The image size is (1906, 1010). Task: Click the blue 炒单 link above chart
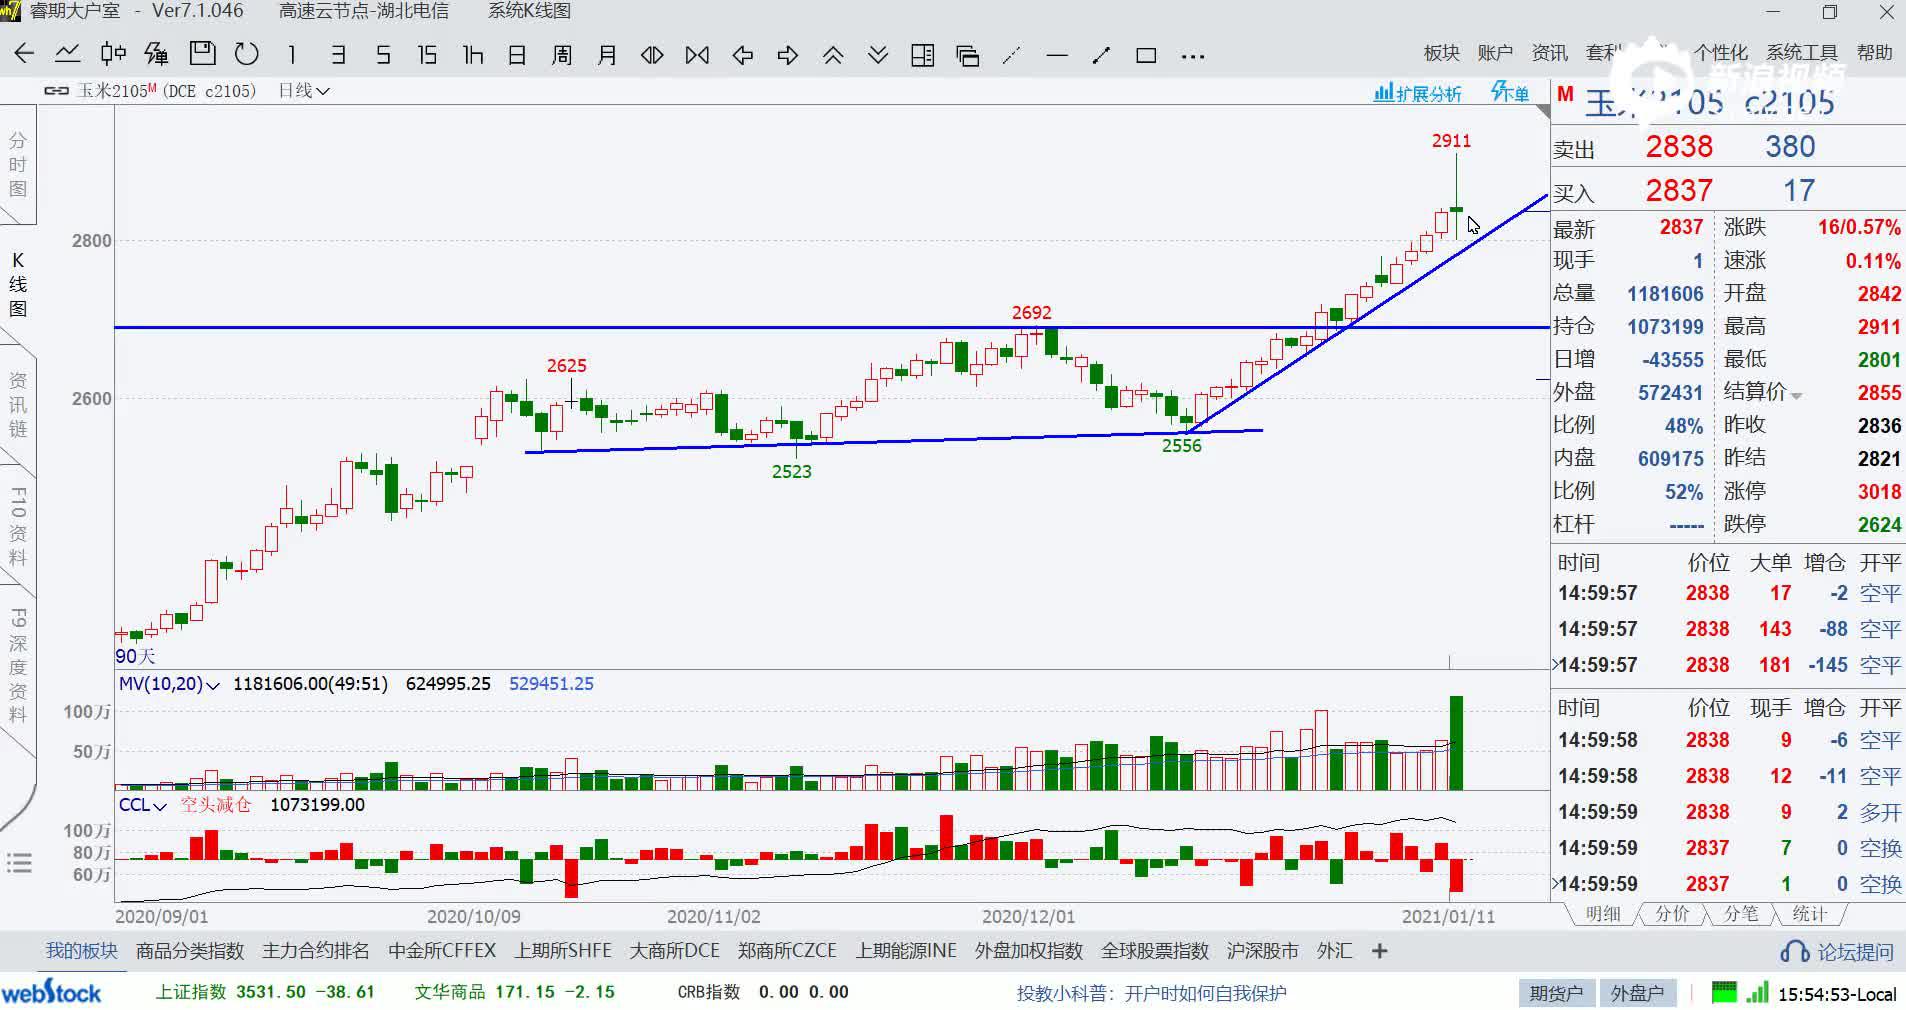click(x=1510, y=92)
